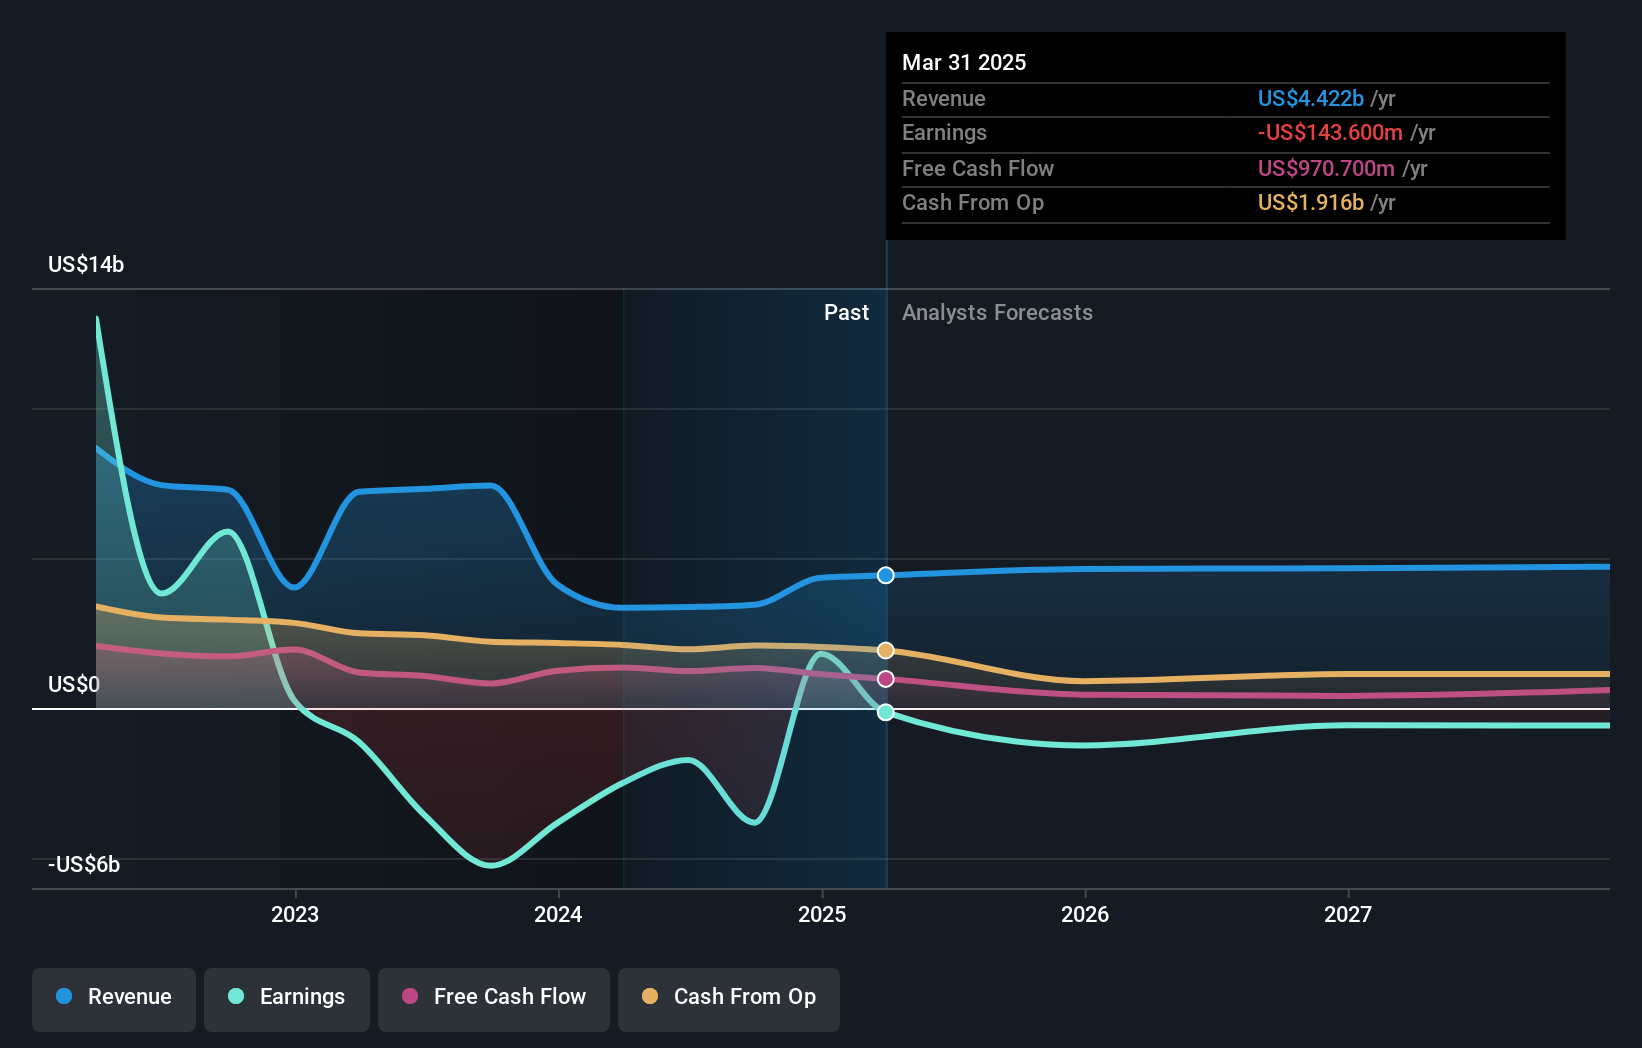
Task: Click the 2026 x-axis label
Action: point(1085,915)
